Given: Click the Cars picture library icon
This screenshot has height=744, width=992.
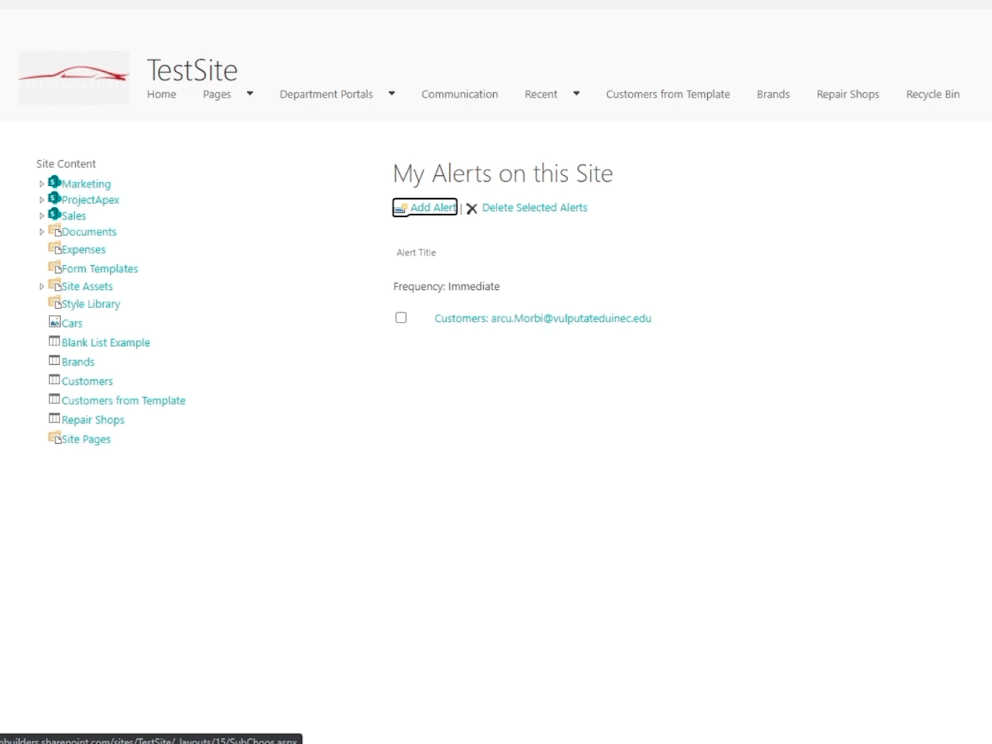Looking at the screenshot, I should point(55,323).
